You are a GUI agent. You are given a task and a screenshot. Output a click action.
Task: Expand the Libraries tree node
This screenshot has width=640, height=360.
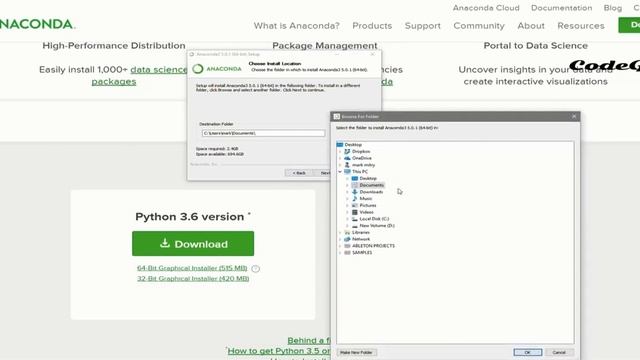point(340,232)
